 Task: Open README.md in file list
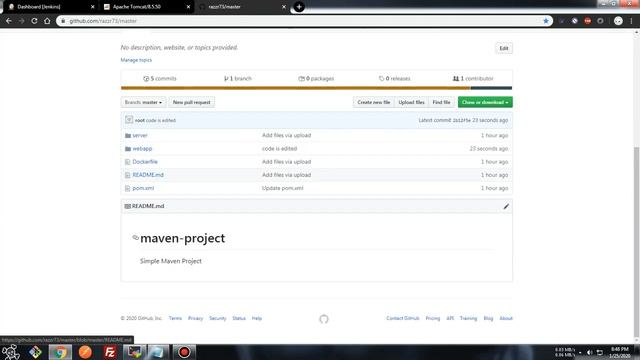pyautogui.click(x=148, y=175)
